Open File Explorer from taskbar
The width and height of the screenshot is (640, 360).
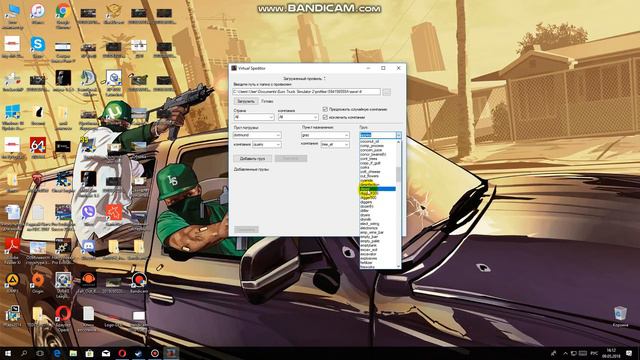click(73, 353)
